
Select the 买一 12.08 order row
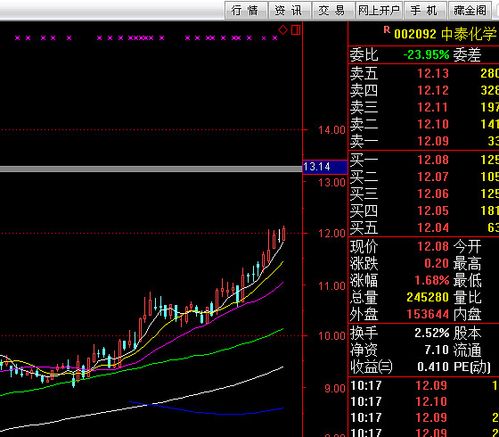tap(424, 160)
